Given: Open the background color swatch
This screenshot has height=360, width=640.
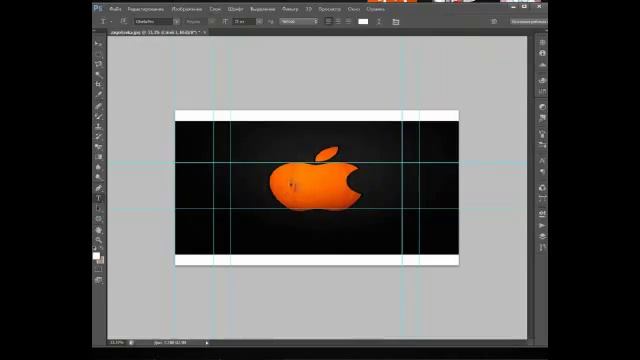Looking at the screenshot, I should [x=101, y=260].
